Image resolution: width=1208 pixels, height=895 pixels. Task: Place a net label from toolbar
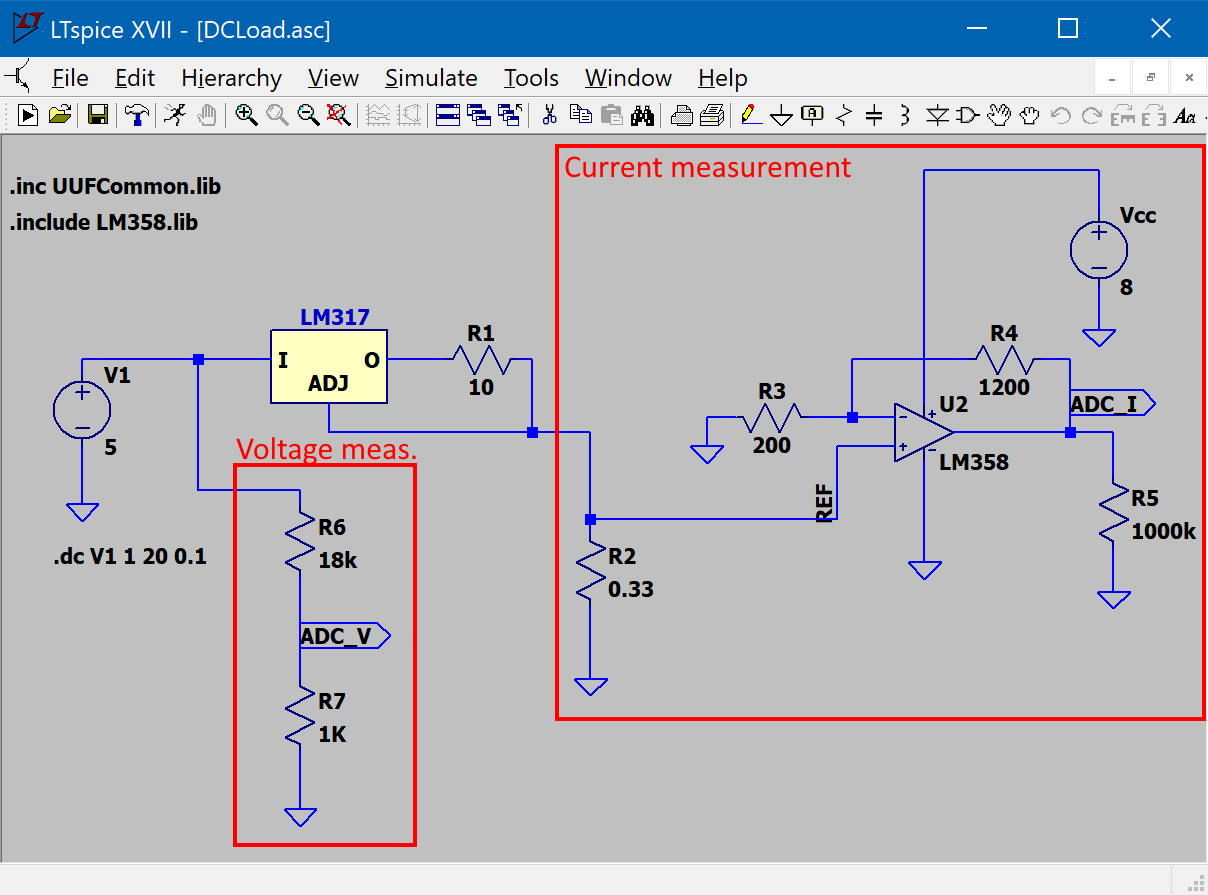tap(813, 115)
